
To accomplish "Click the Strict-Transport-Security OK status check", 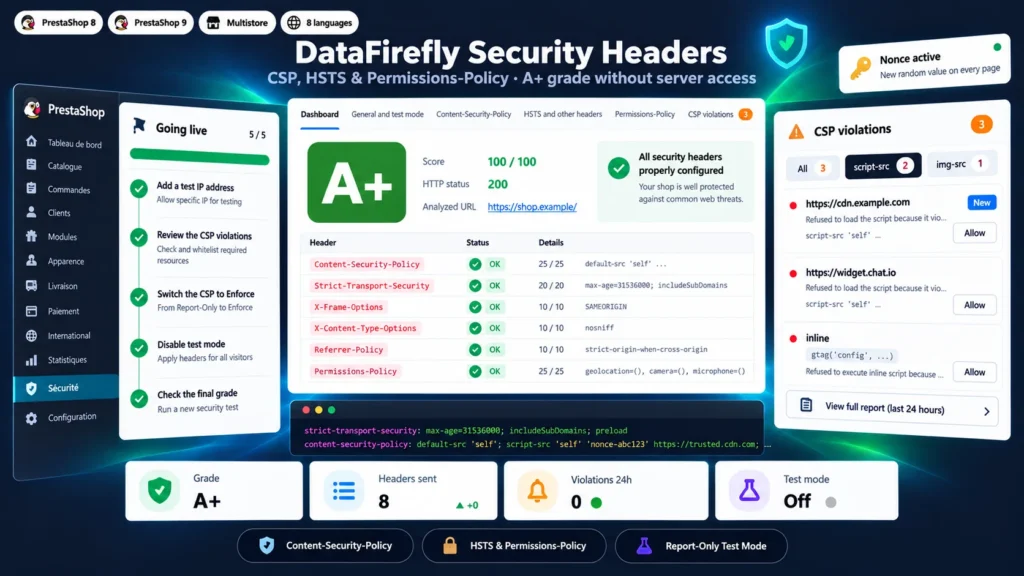I will pyautogui.click(x=475, y=285).
